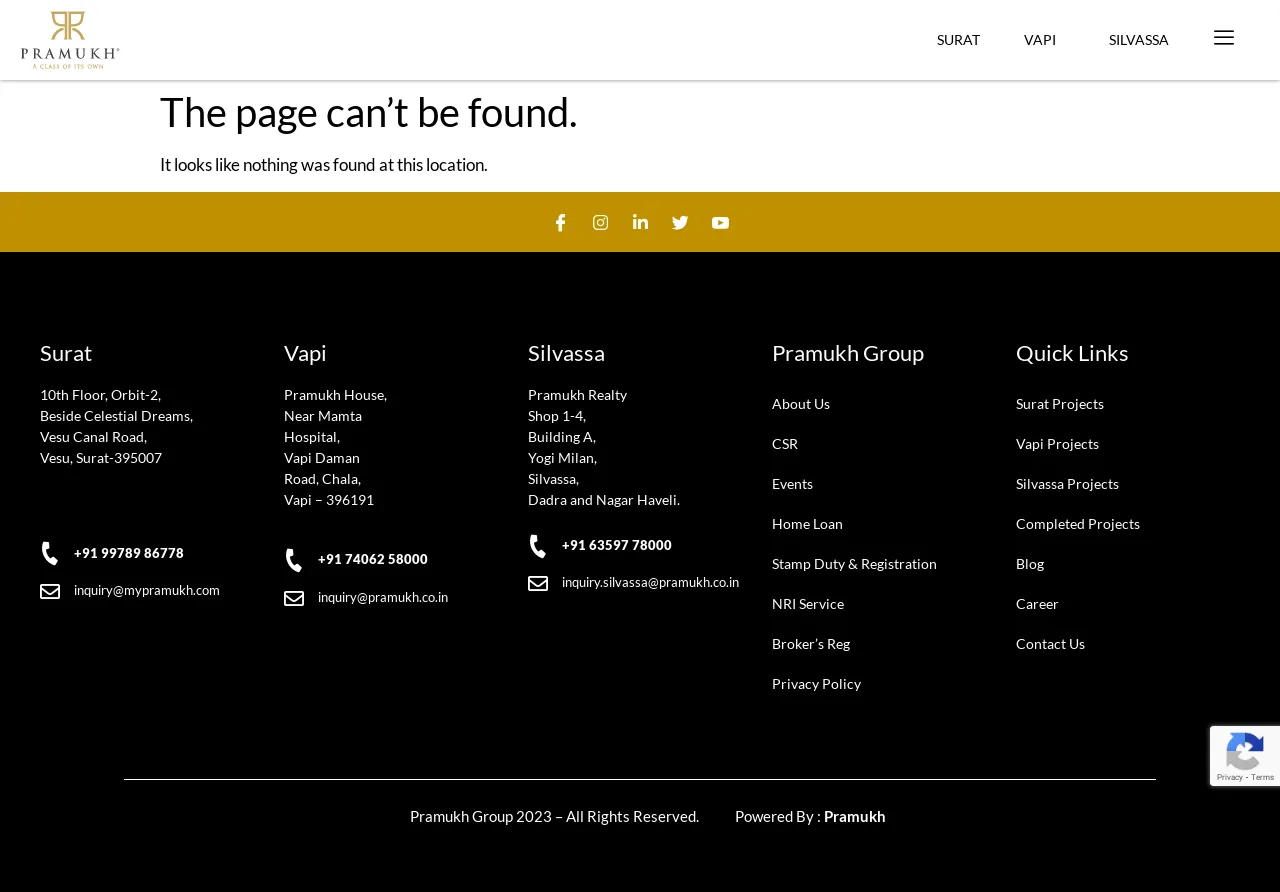Screen dimensions: 1280x892
Task: Select VAPI in the top navigation
Action: pos(1040,40)
